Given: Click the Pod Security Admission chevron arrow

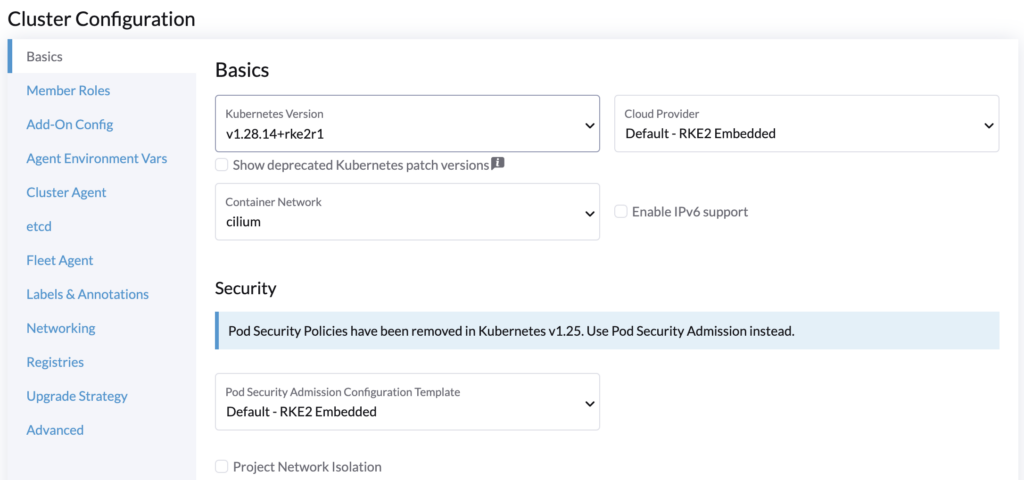Looking at the screenshot, I should click(x=589, y=403).
